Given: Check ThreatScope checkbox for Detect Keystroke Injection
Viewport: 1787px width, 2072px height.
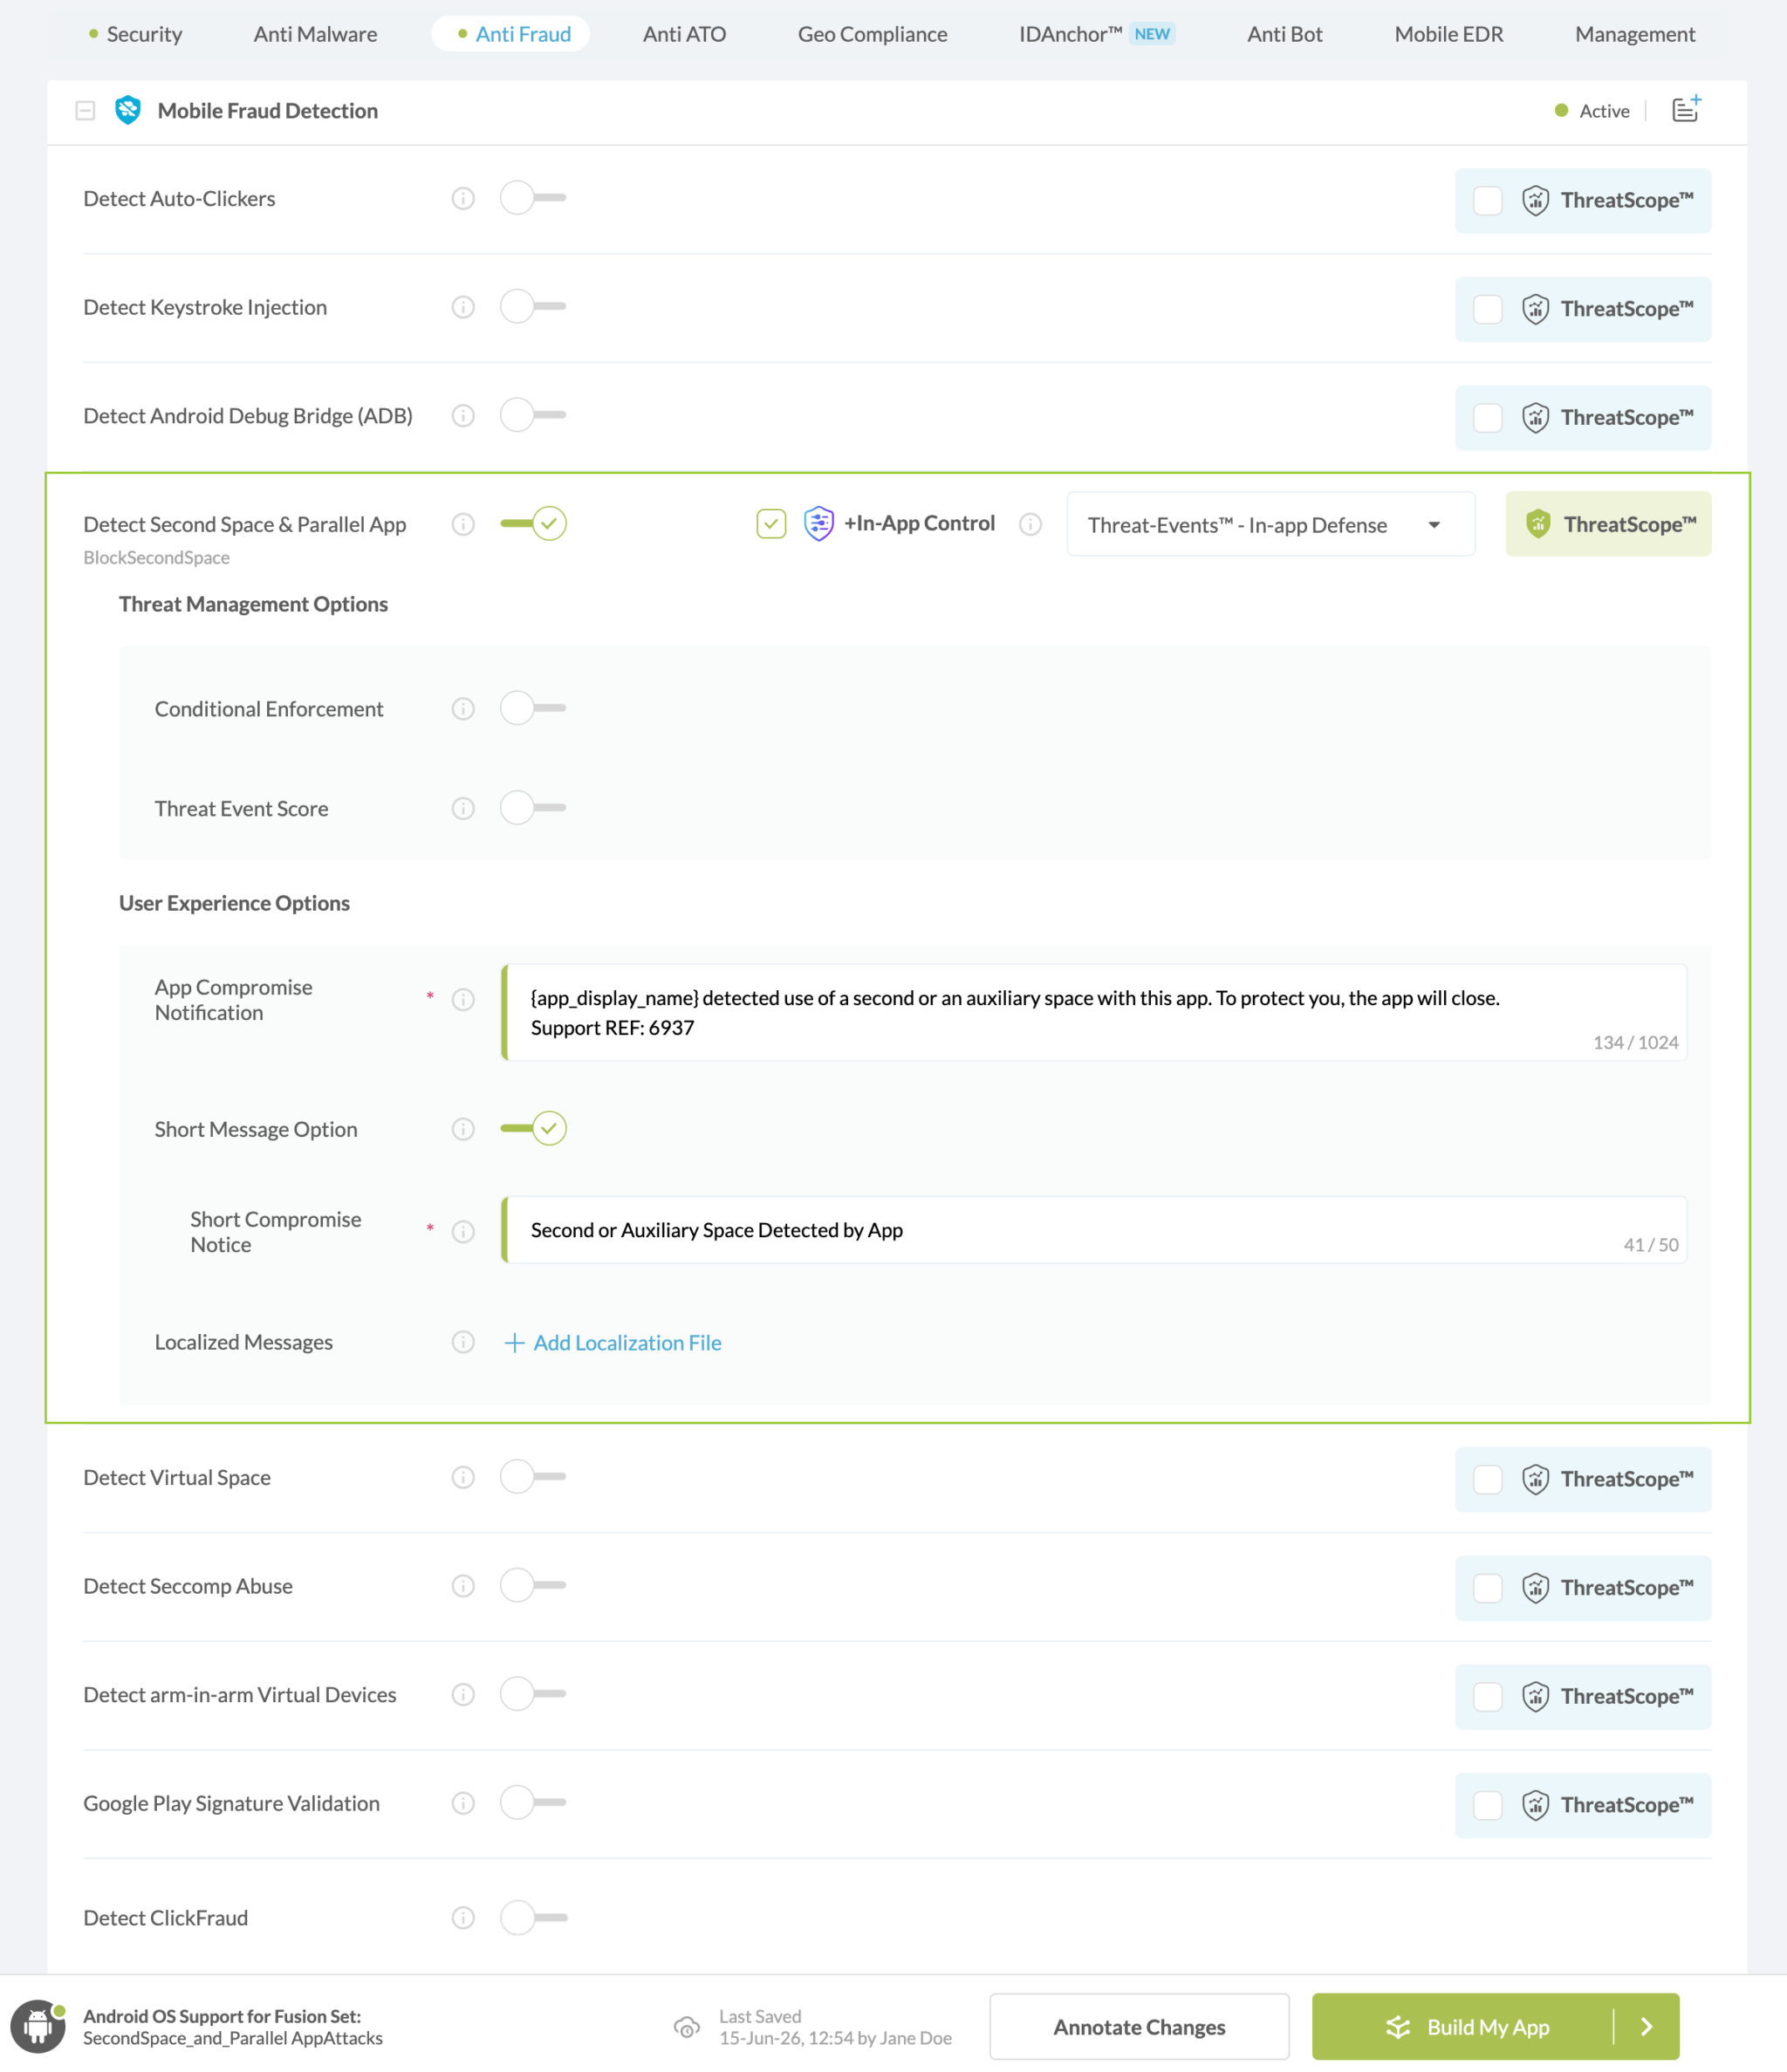Looking at the screenshot, I should [1488, 310].
